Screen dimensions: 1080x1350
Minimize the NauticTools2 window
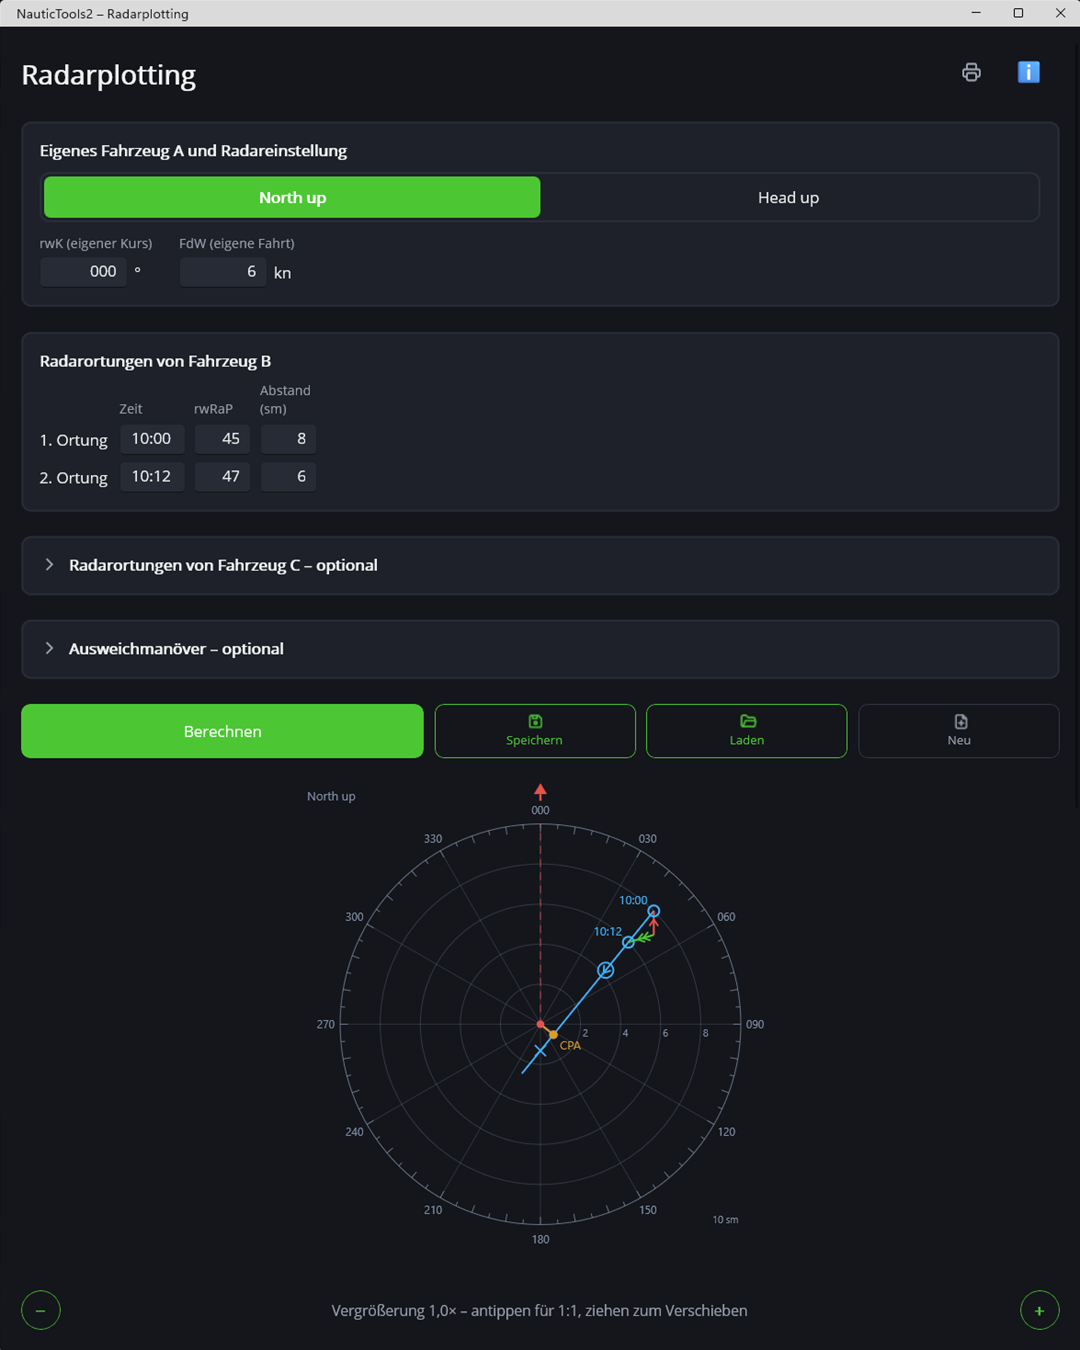tap(976, 13)
